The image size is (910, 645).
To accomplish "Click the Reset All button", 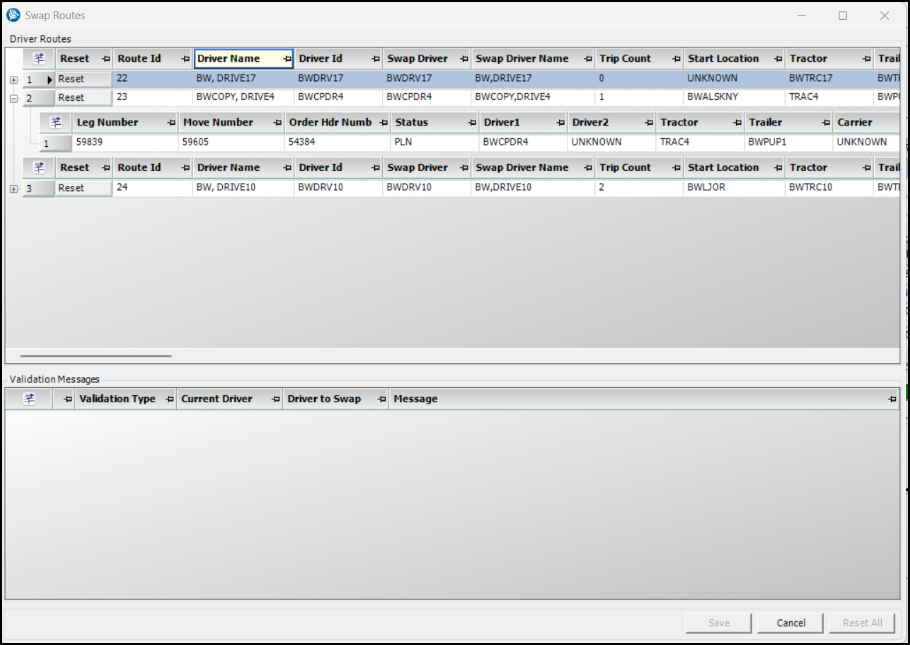I will pos(862,622).
